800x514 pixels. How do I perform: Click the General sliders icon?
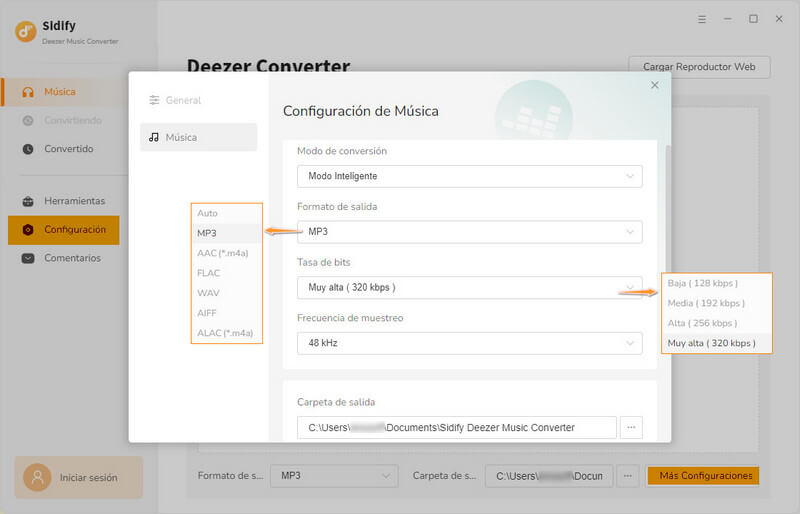154,100
